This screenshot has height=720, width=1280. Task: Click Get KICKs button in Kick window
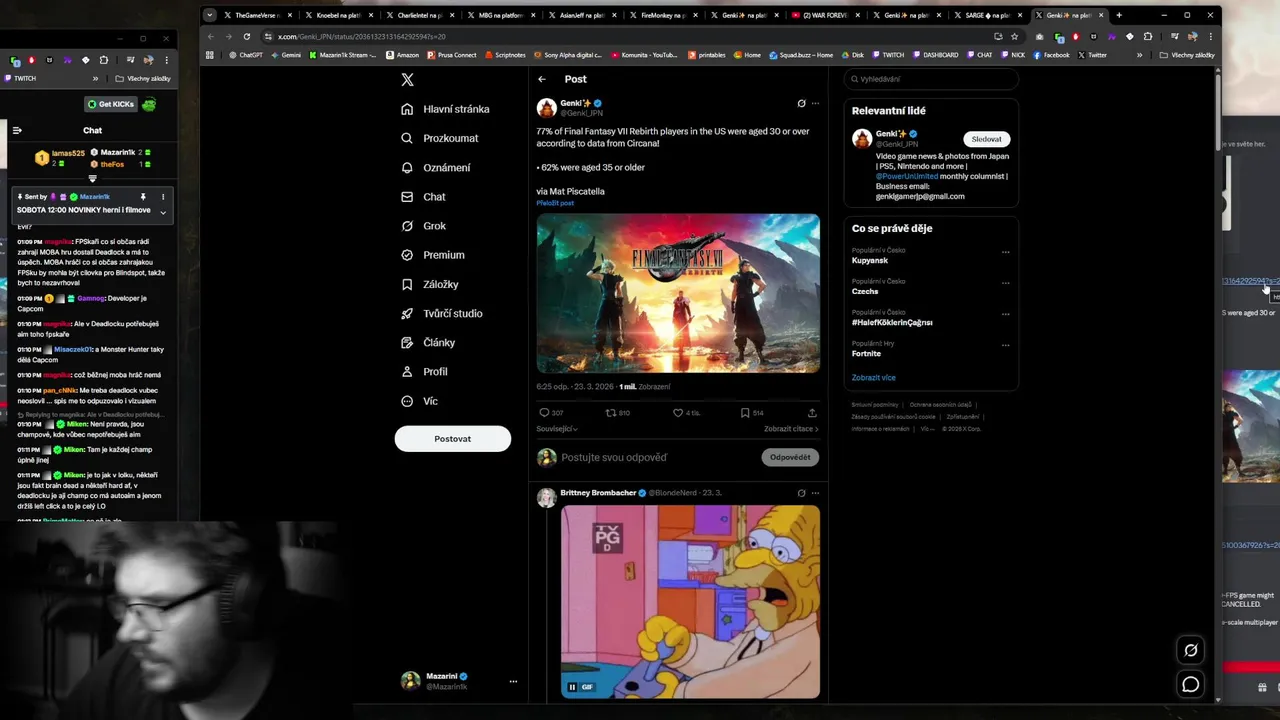click(x=110, y=104)
